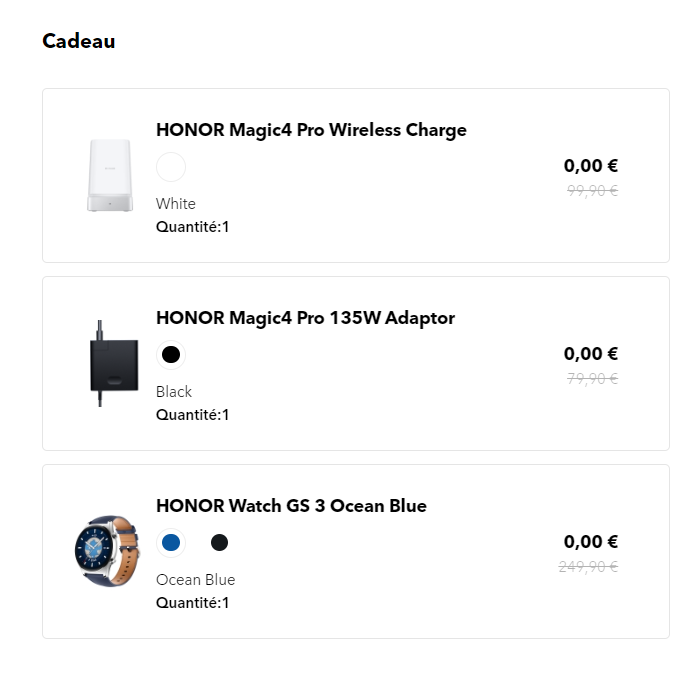
Task: Click the white wireless charger product image
Action: coord(109,175)
